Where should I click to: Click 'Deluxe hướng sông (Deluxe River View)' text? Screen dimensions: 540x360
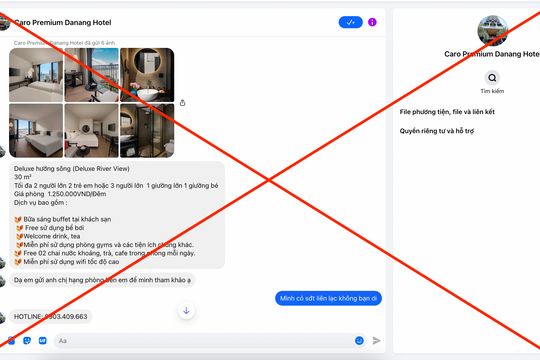pos(72,169)
